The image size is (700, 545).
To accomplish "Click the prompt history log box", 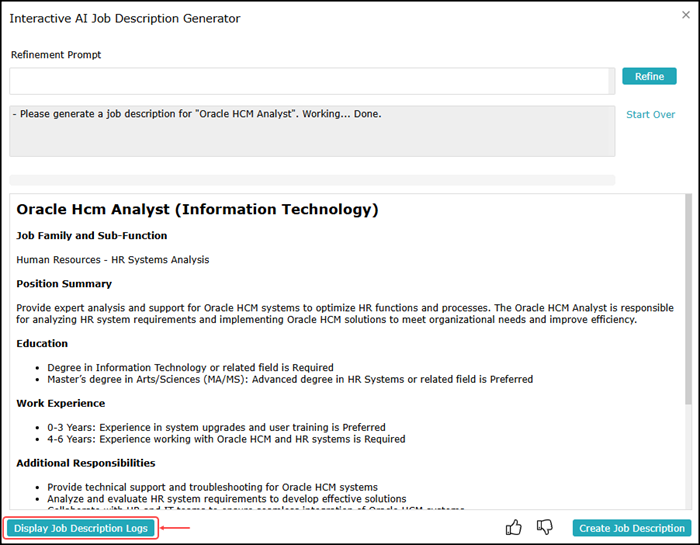I will (x=312, y=131).
